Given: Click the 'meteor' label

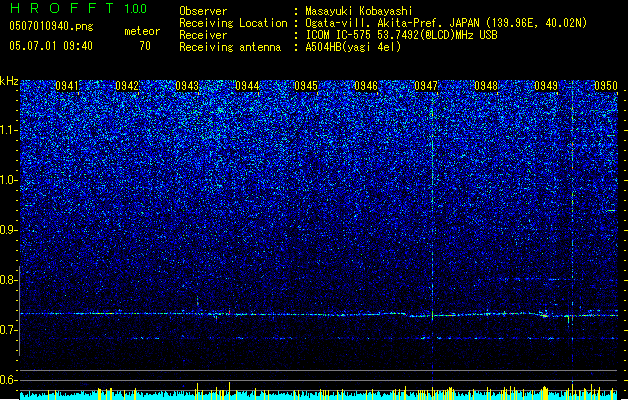Looking at the screenshot, I should pyautogui.click(x=142, y=31).
